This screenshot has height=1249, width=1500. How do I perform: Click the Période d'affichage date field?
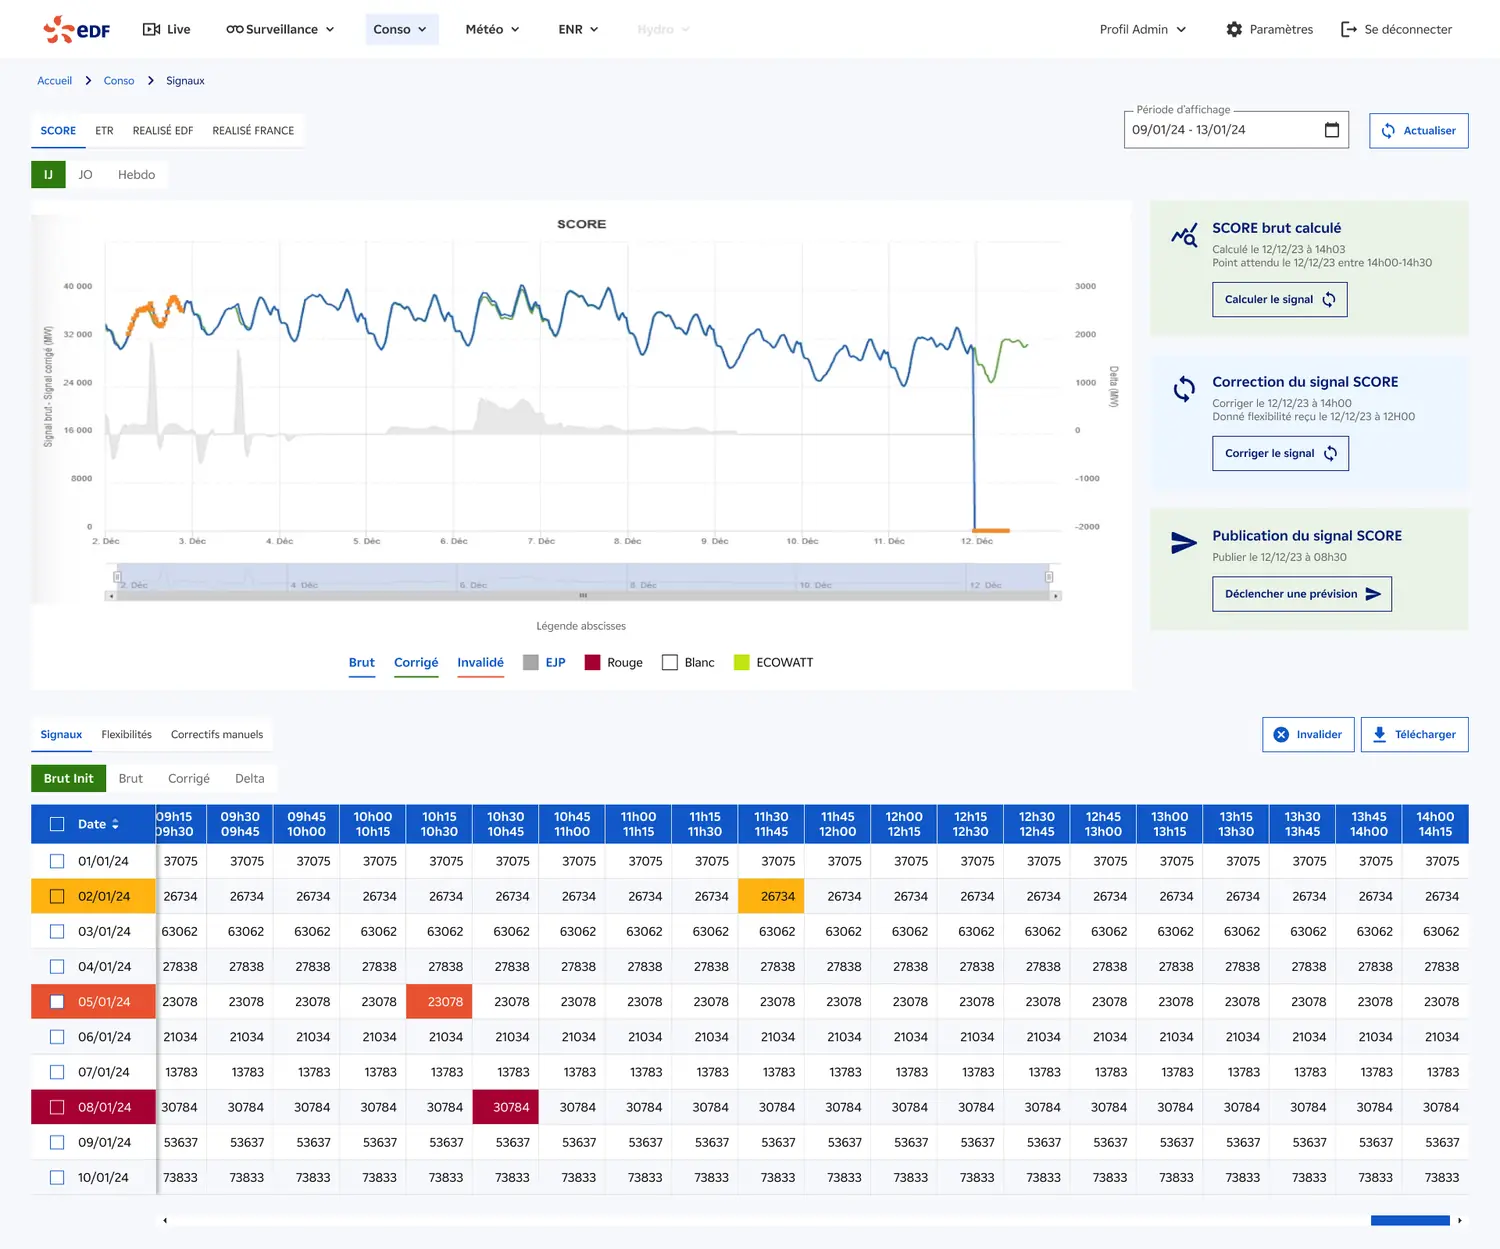click(1236, 130)
